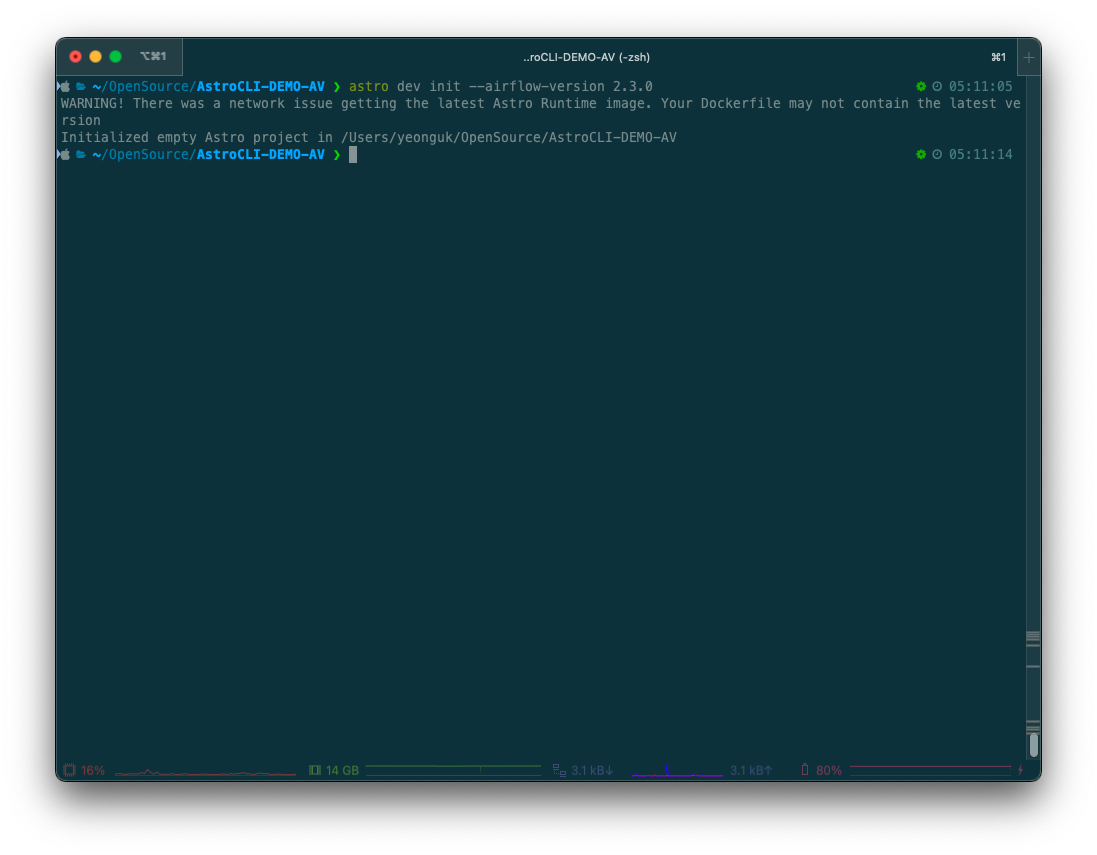Close the terminal window with the red button
Image resolution: width=1097 pixels, height=855 pixels.
click(x=76, y=57)
